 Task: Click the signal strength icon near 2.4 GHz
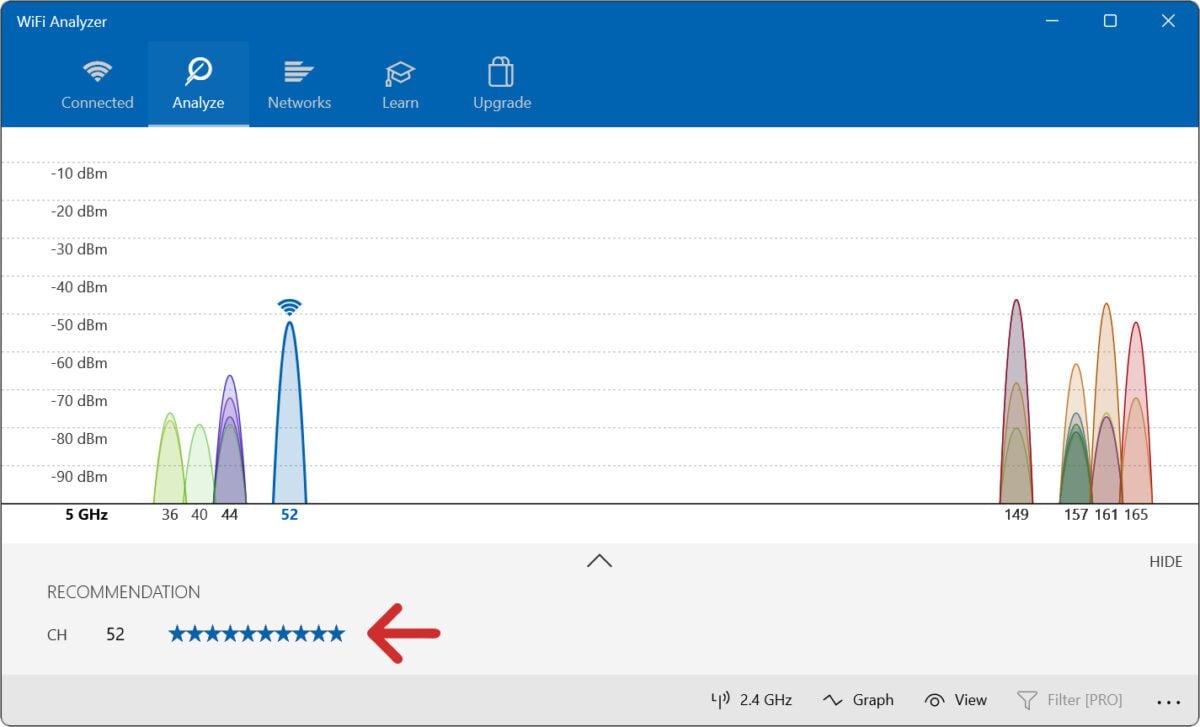722,700
